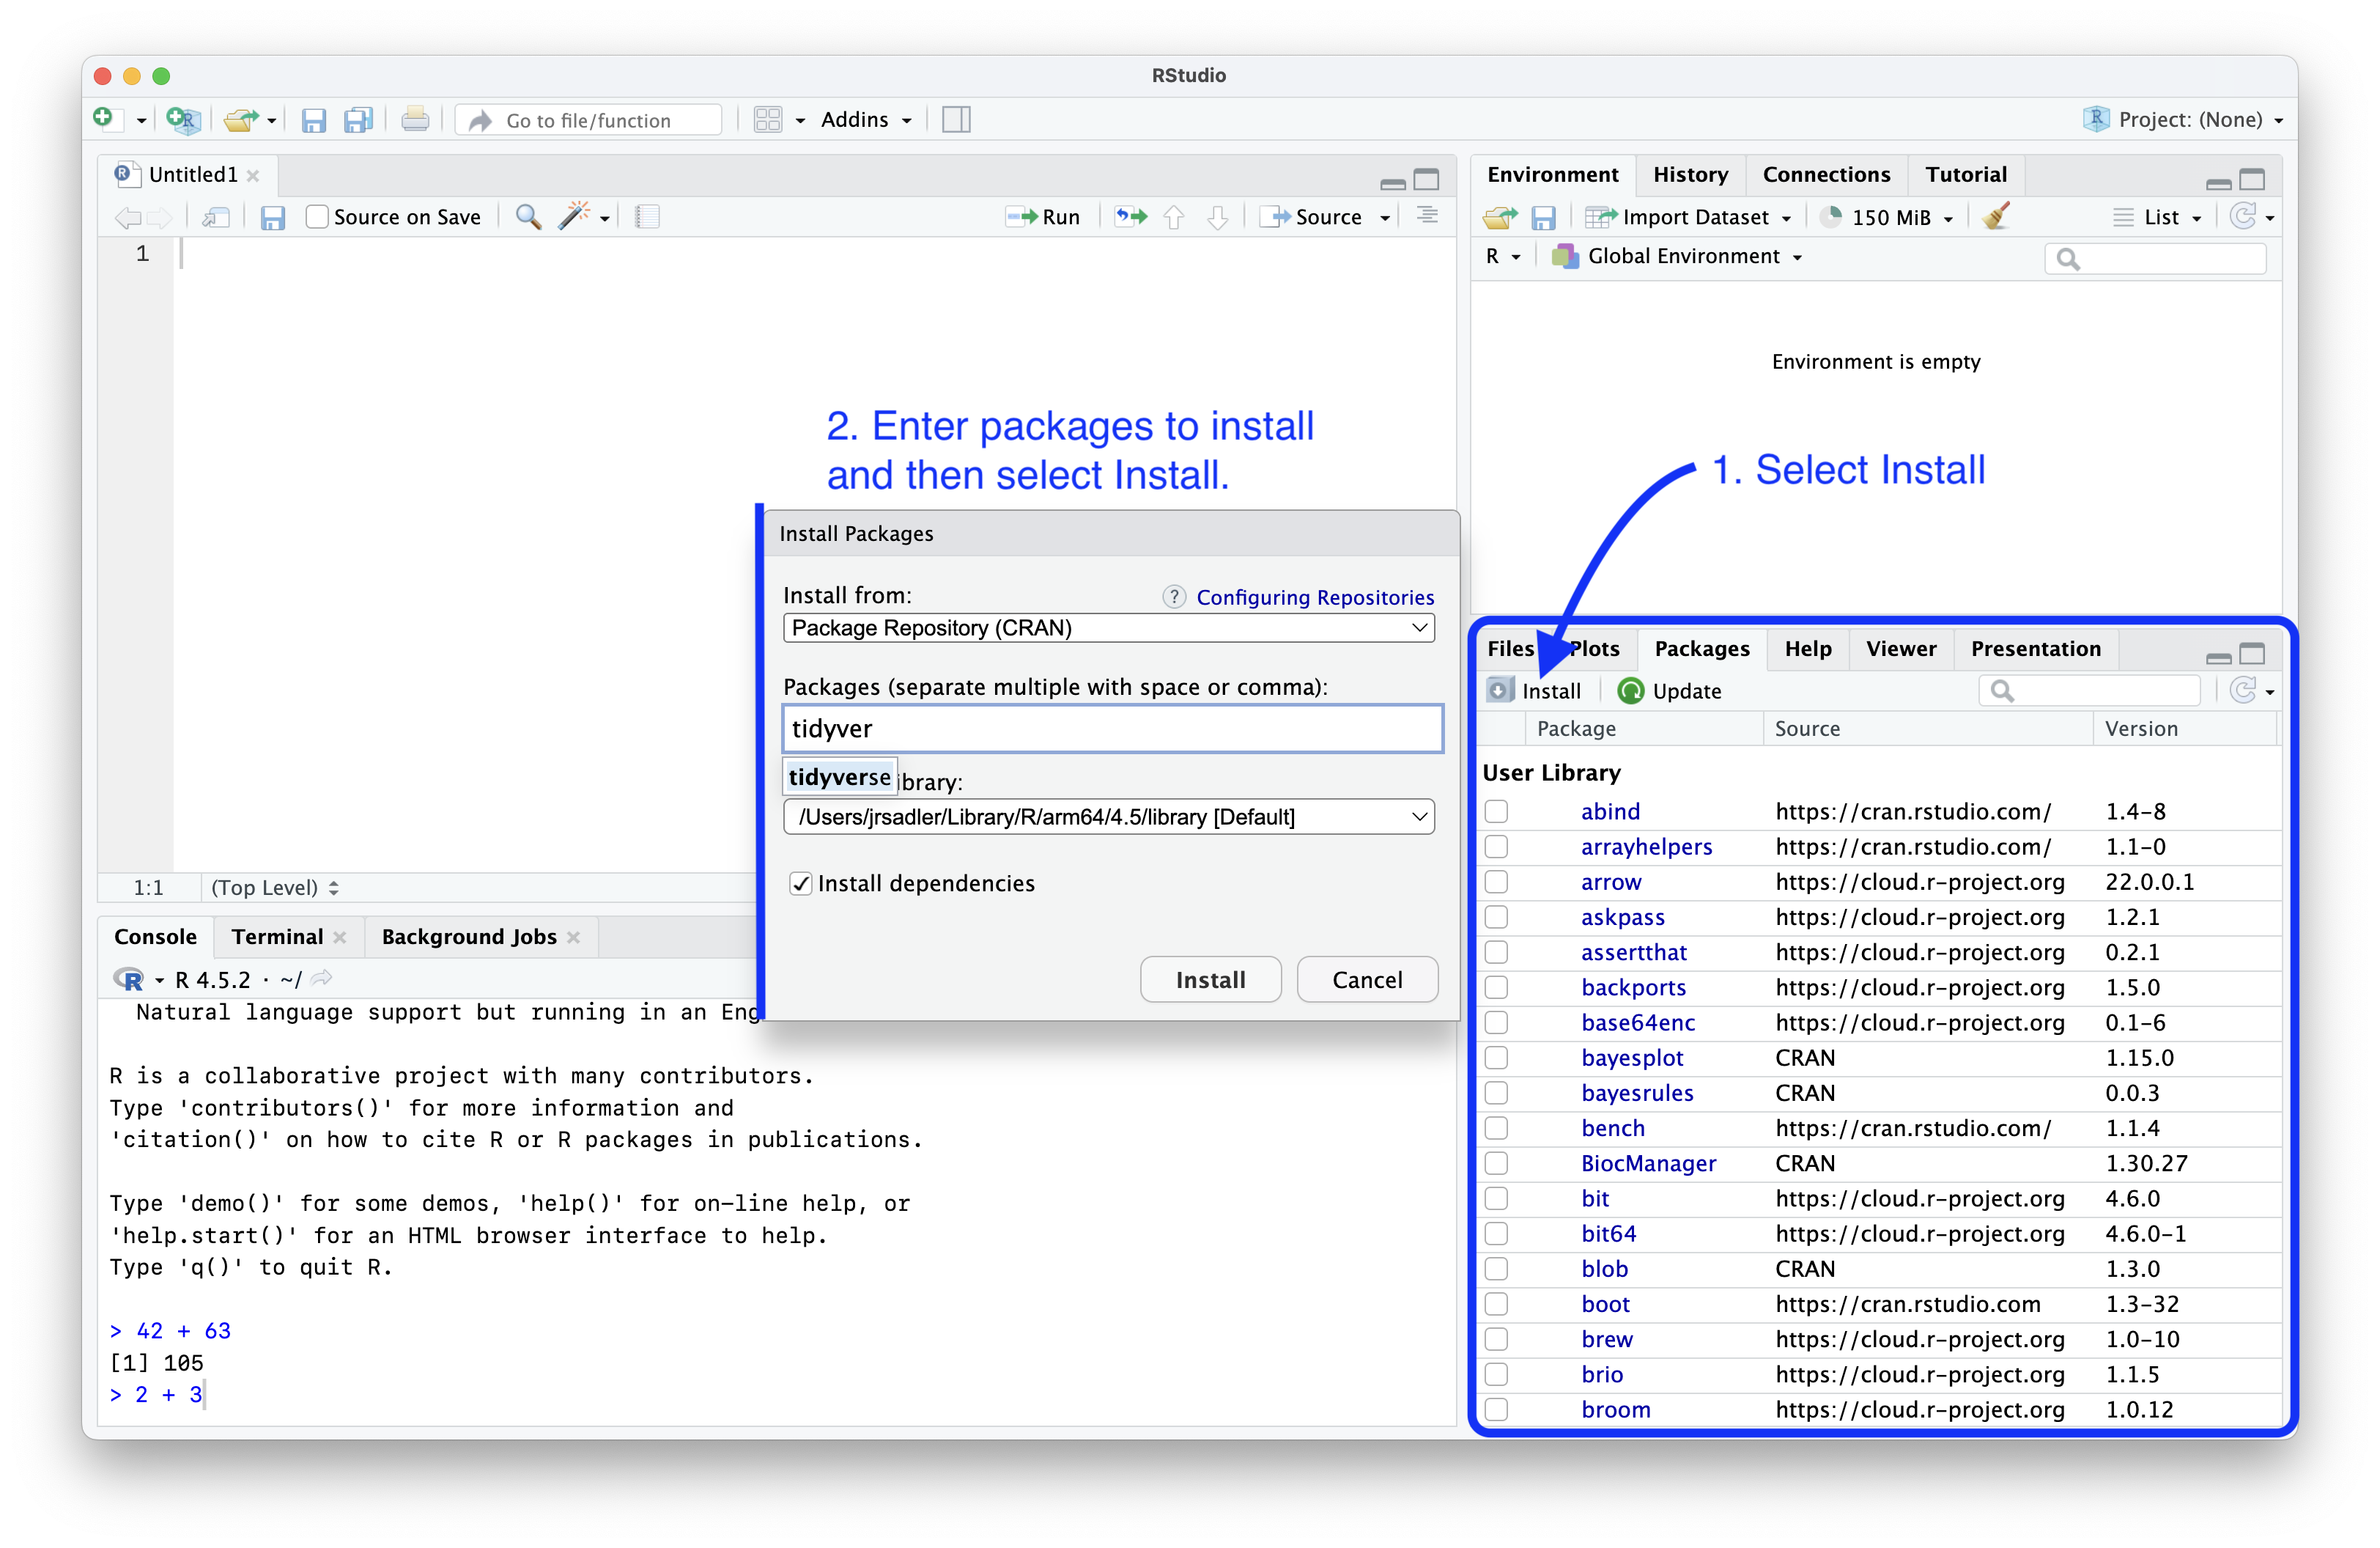Enable Source on Save
2380x1548 pixels.
pos(317,216)
